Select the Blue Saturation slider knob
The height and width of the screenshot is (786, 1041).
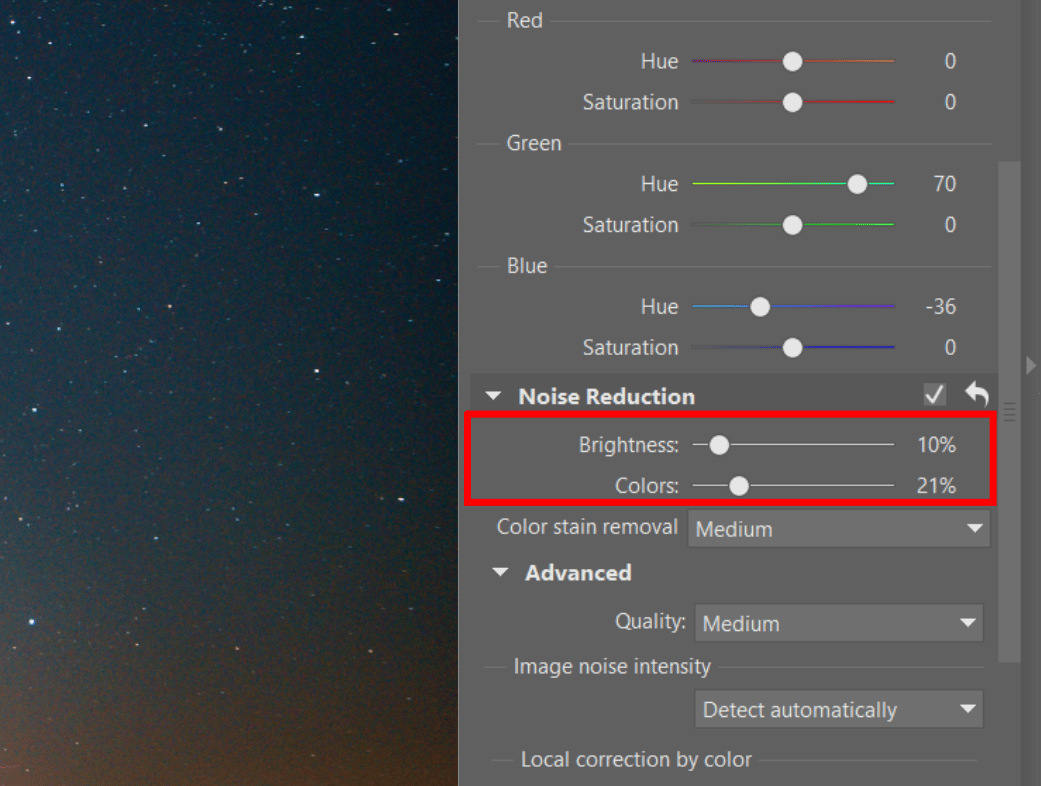[792, 348]
